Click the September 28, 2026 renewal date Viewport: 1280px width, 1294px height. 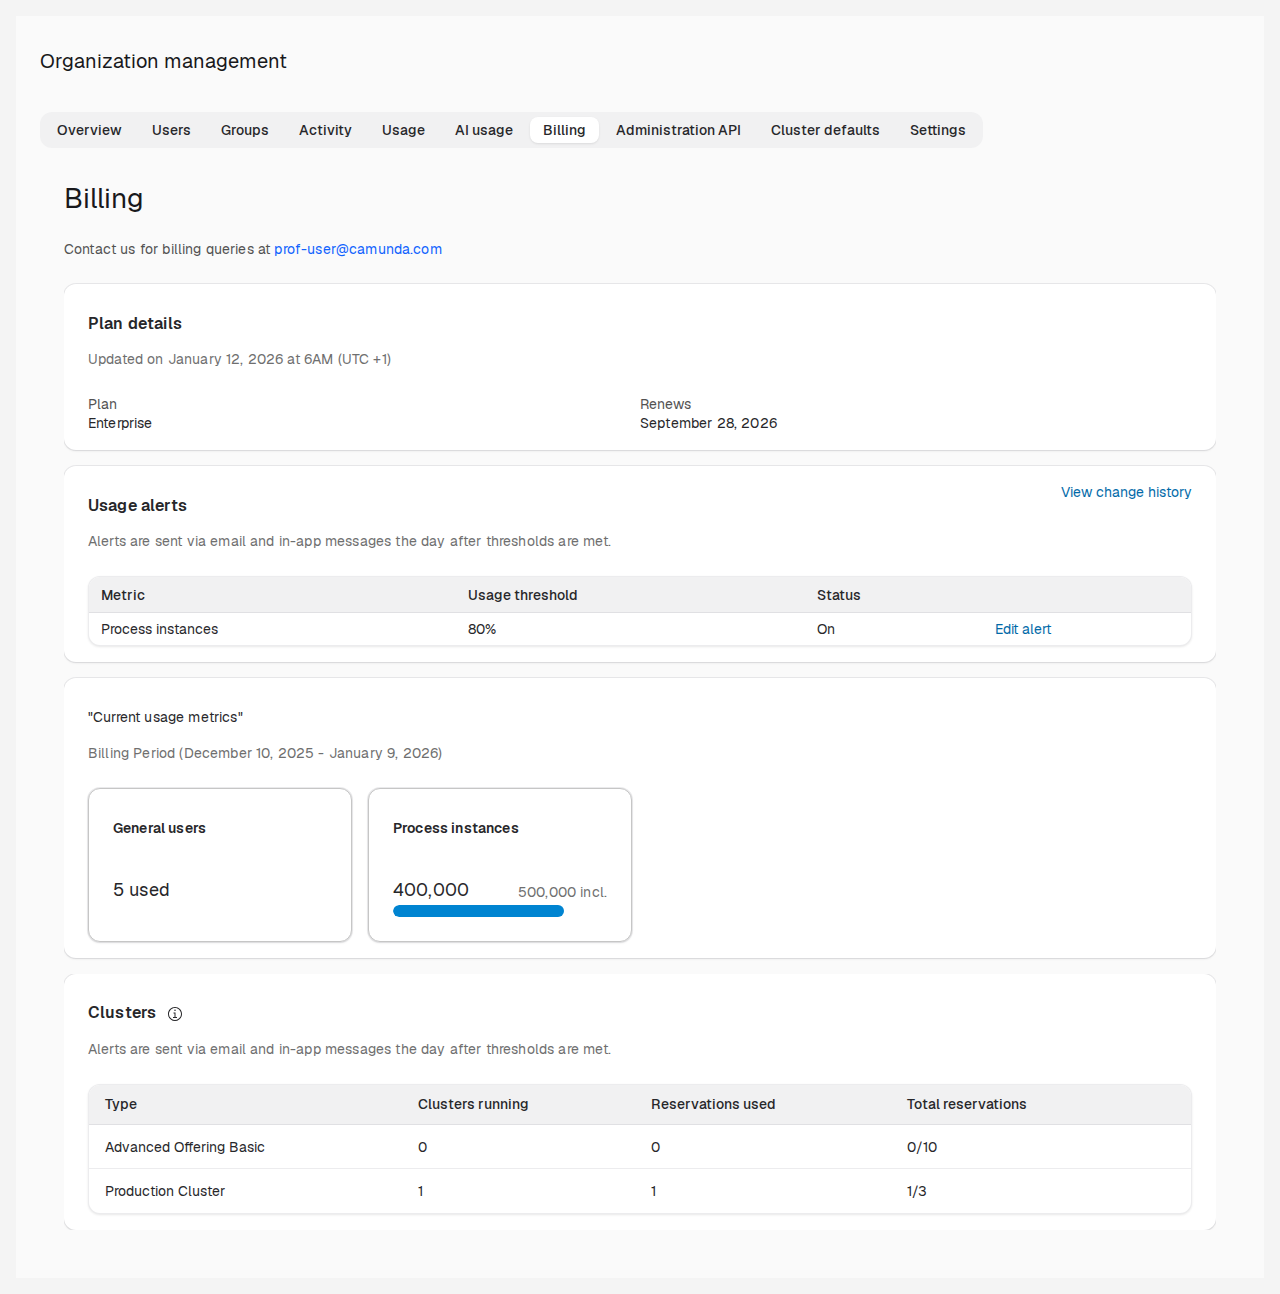click(709, 423)
